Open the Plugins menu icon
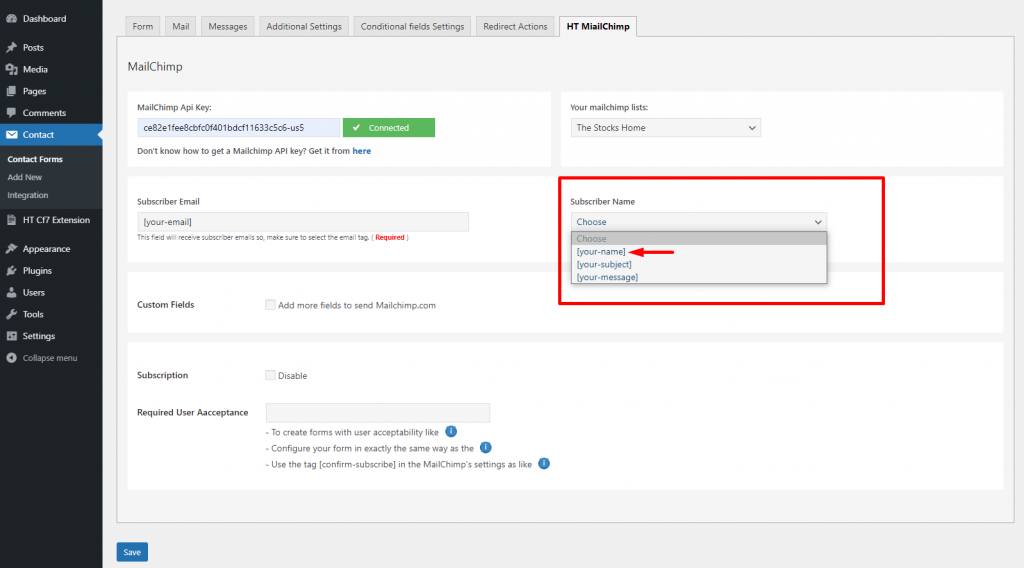The image size is (1024, 568). tap(11, 271)
